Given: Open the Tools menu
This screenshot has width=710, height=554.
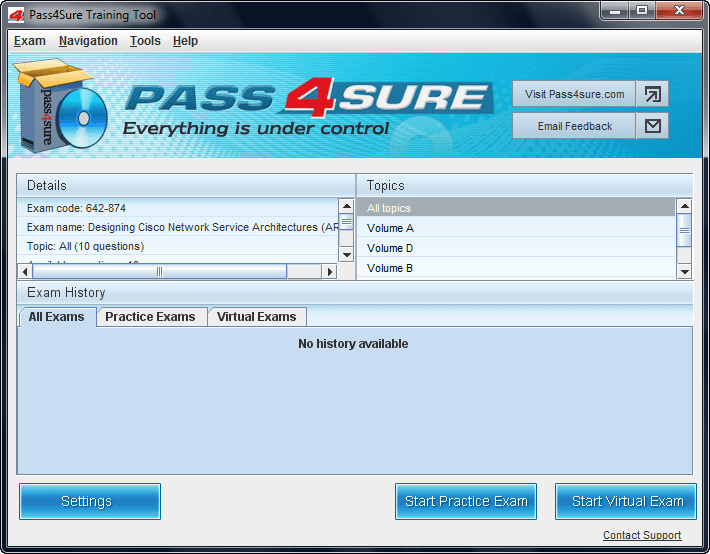Looking at the screenshot, I should 145,41.
